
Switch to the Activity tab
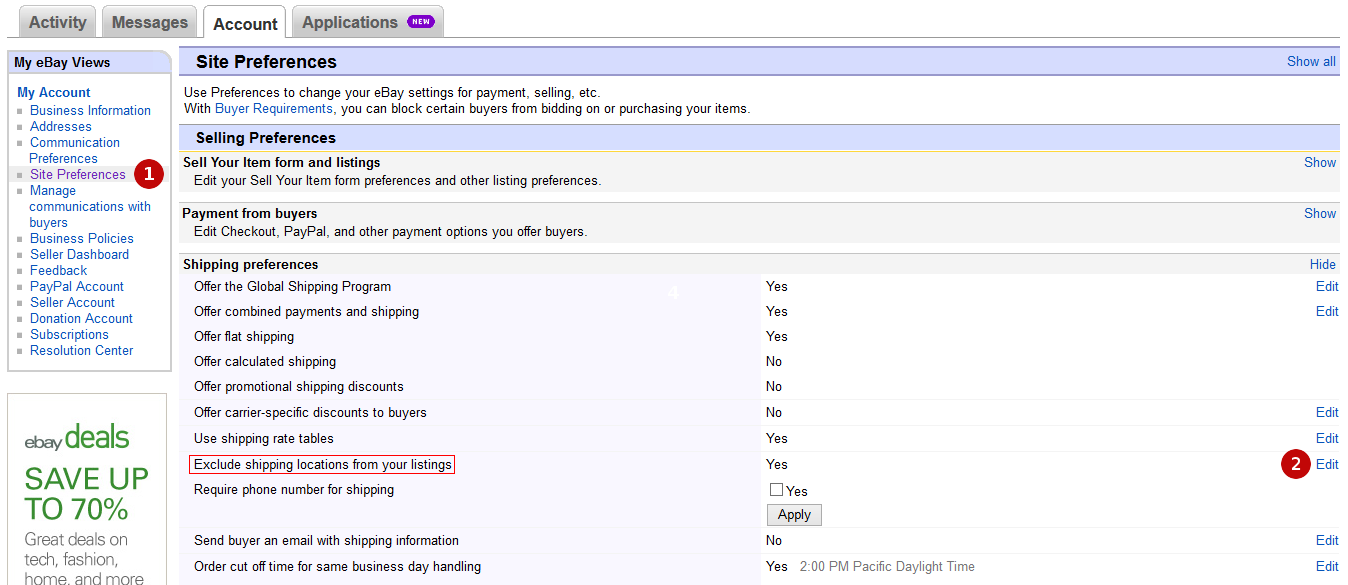pos(57,22)
